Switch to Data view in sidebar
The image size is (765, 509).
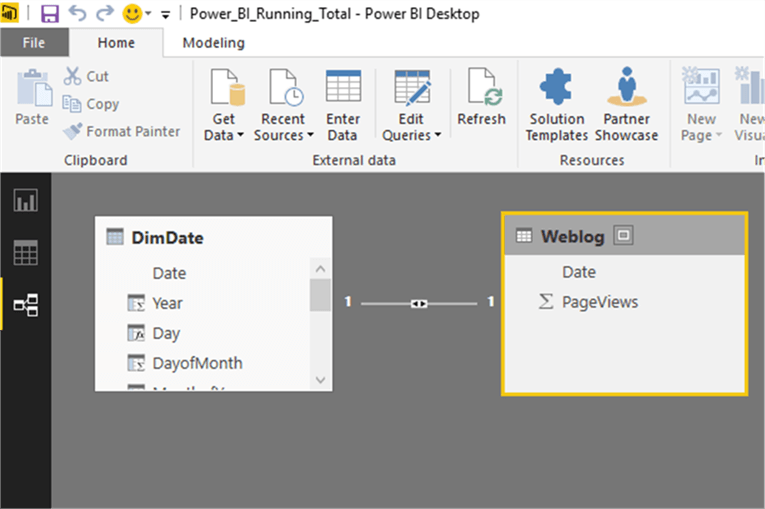tap(25, 252)
